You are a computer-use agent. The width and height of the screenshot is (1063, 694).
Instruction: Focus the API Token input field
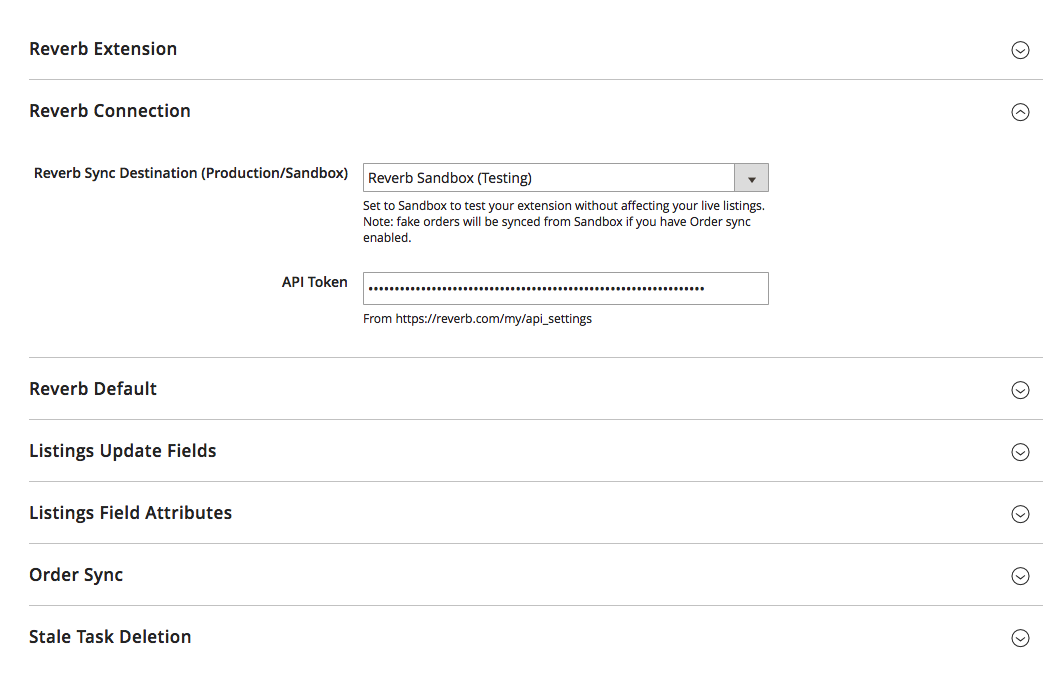(x=565, y=288)
